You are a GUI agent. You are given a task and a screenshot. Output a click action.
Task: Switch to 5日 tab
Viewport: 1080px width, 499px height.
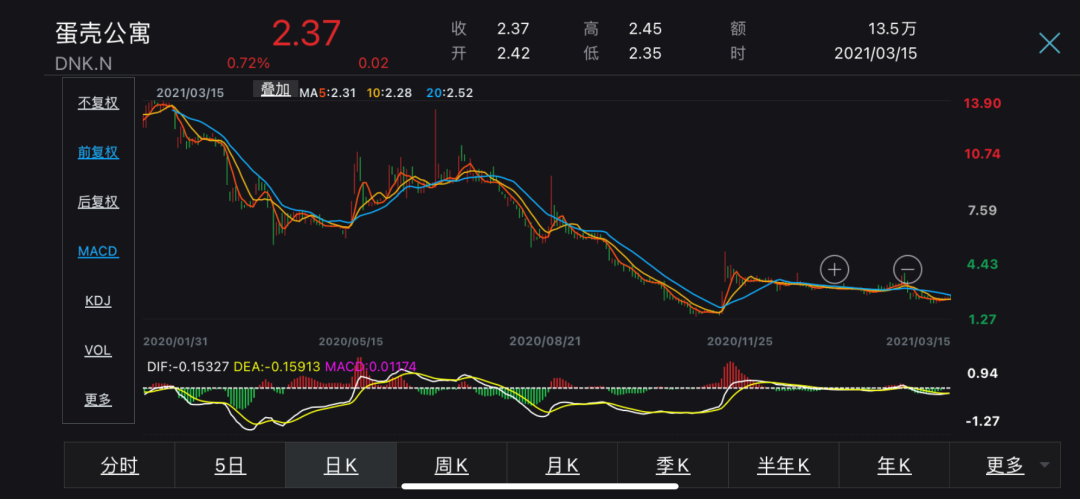[230, 466]
